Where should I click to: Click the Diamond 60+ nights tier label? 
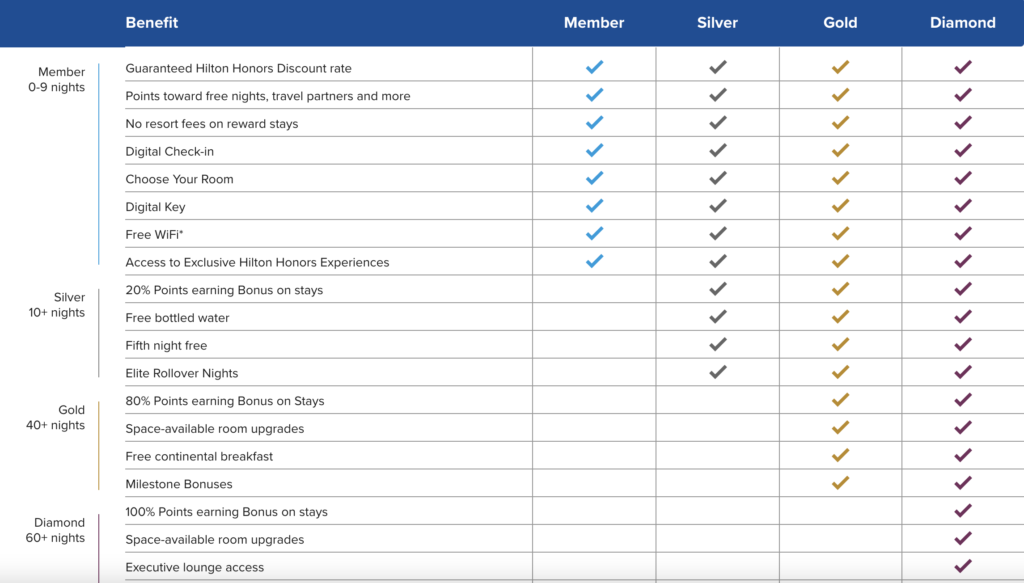[x=56, y=530]
